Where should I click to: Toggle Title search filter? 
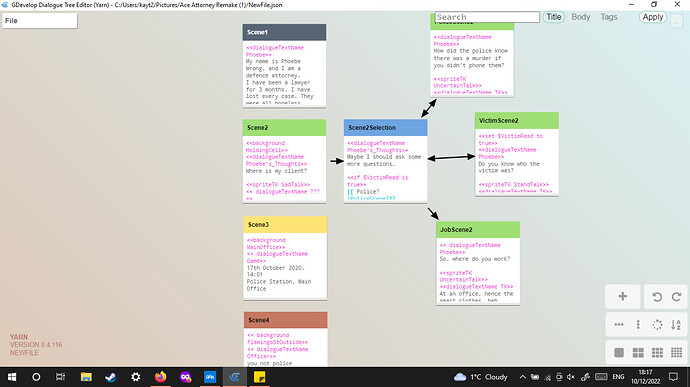[554, 17]
